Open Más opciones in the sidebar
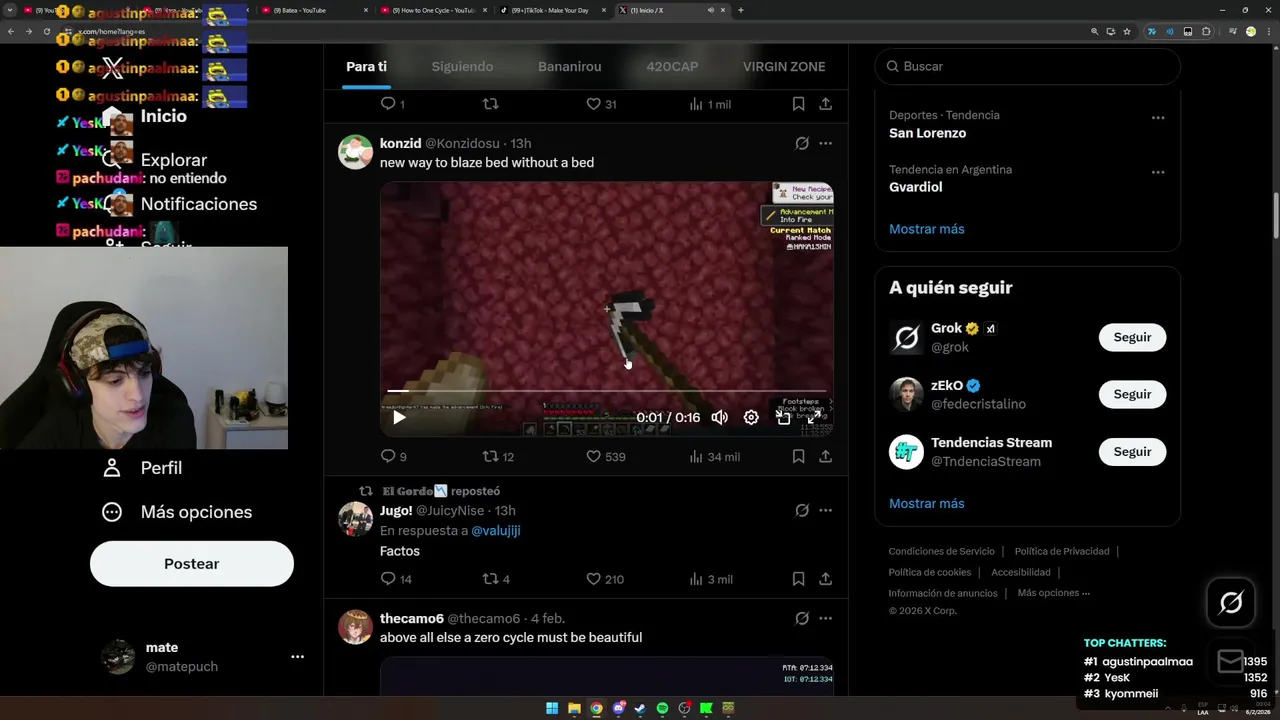 [177, 512]
